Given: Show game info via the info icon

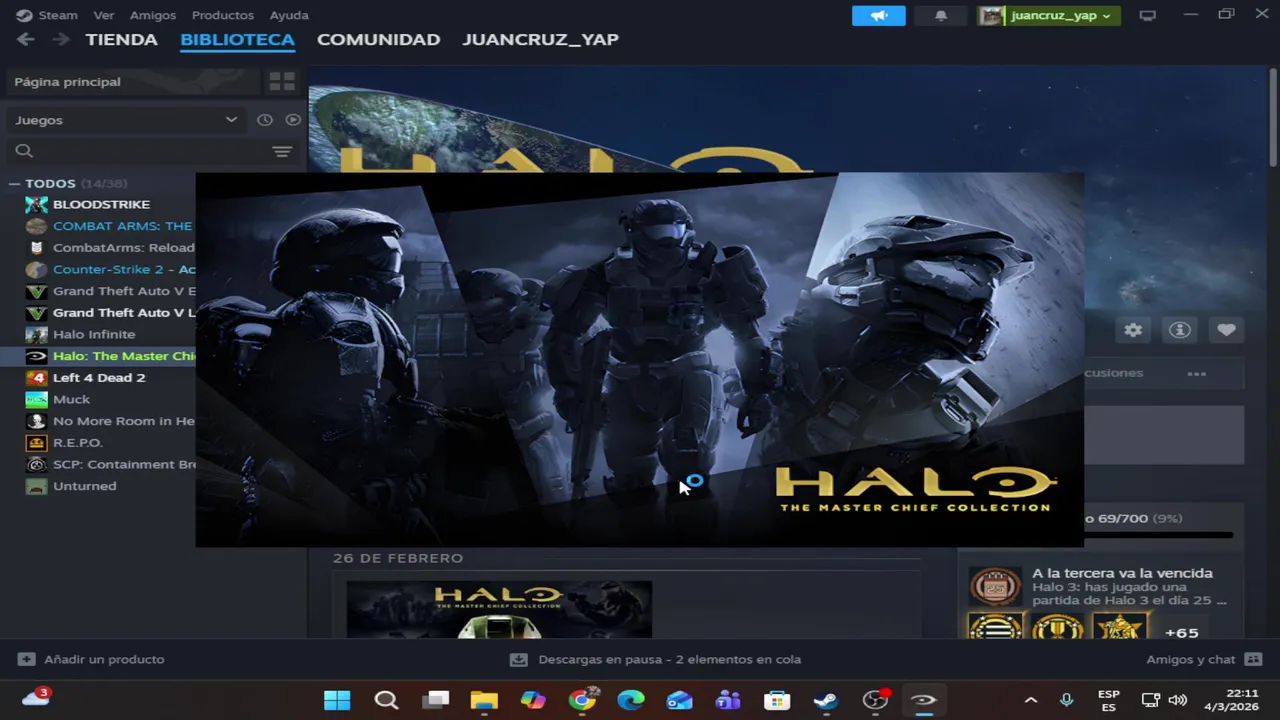Looking at the screenshot, I should (x=1180, y=330).
